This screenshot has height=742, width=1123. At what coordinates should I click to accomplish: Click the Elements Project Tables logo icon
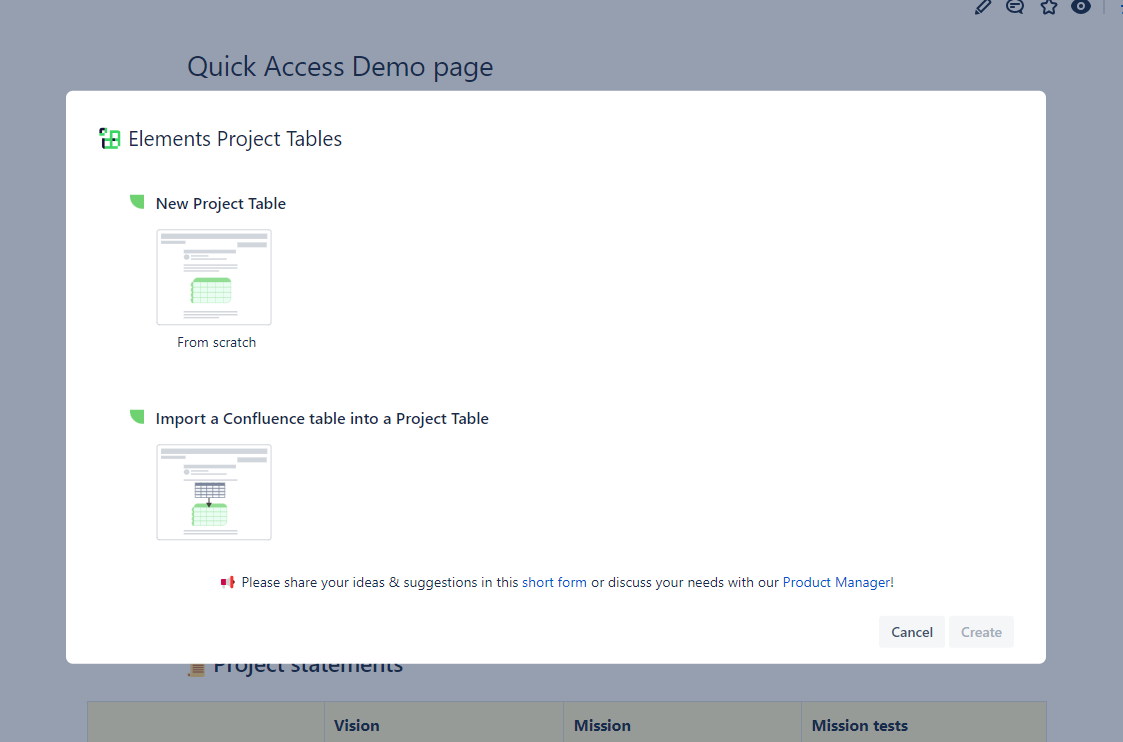tap(110, 139)
